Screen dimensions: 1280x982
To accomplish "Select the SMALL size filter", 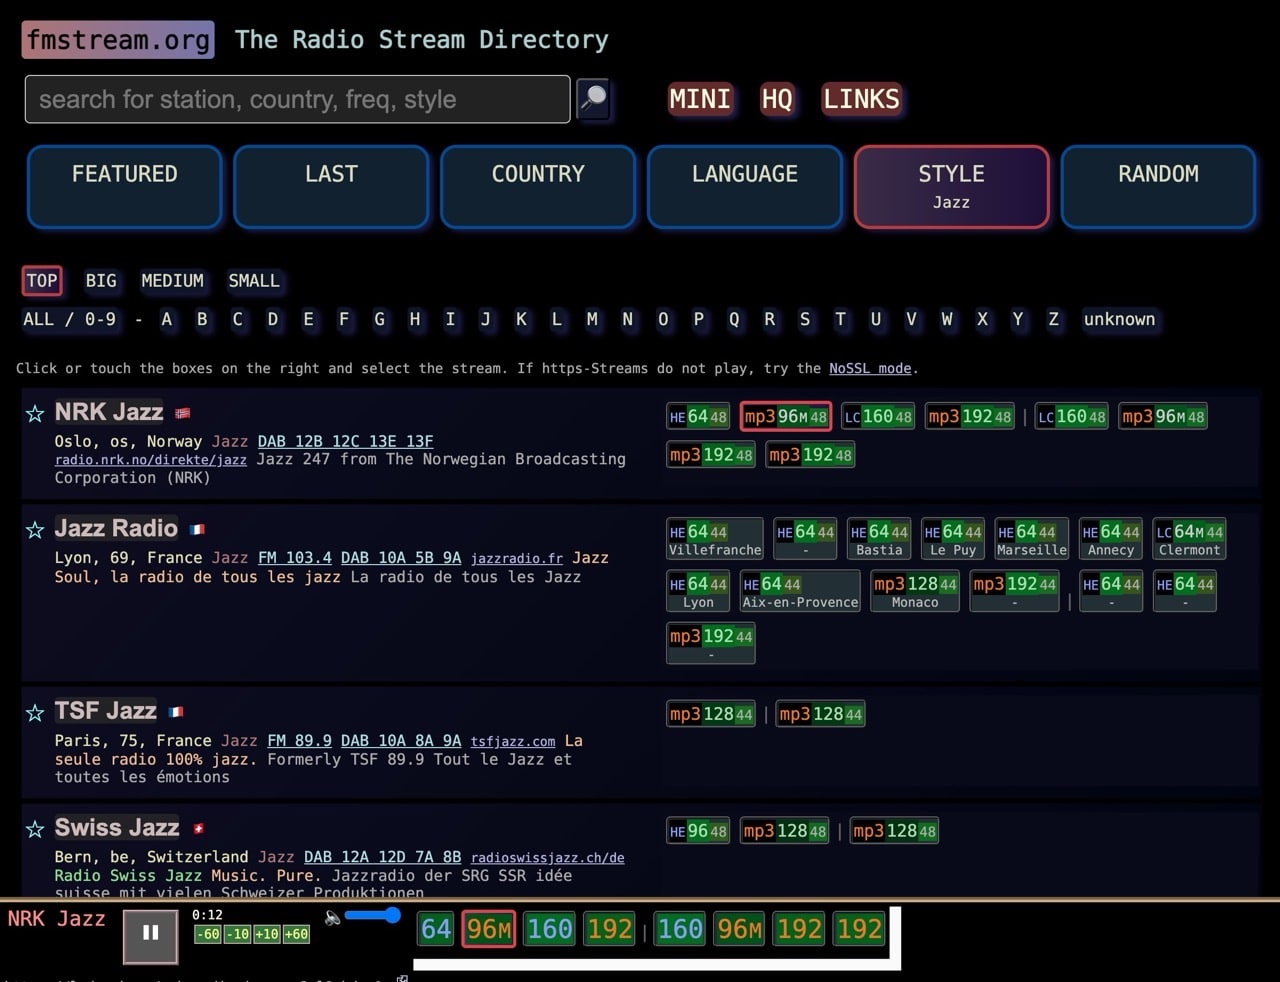I will coord(254,281).
